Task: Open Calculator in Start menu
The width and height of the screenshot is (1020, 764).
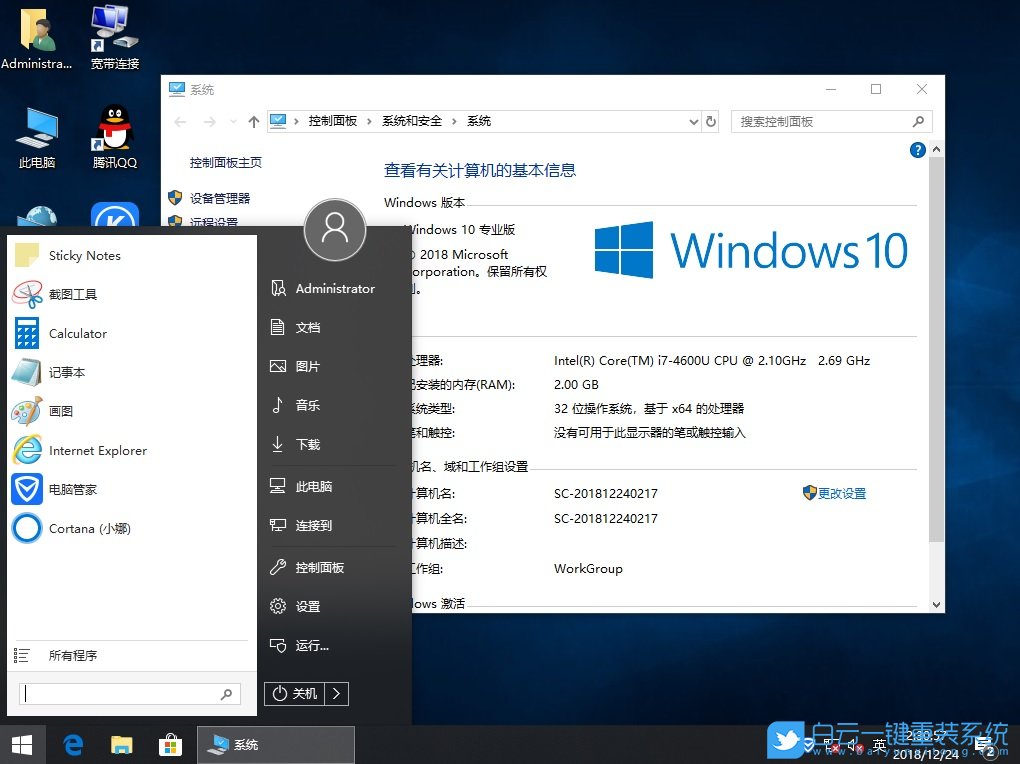Action: coord(77,333)
